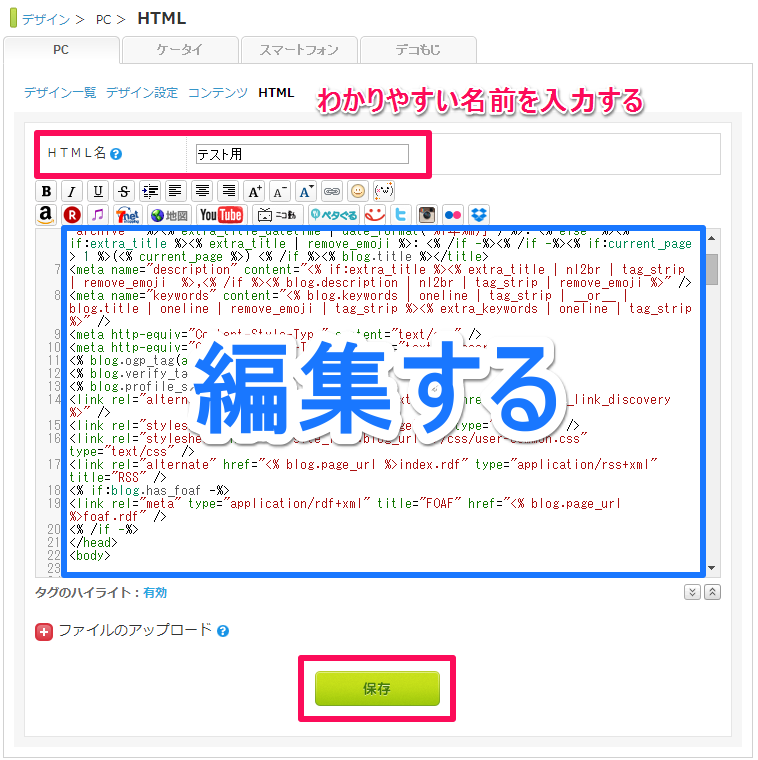This screenshot has height=760, width=758.
Task: Insert a Flickr photo
Action: tap(453, 215)
